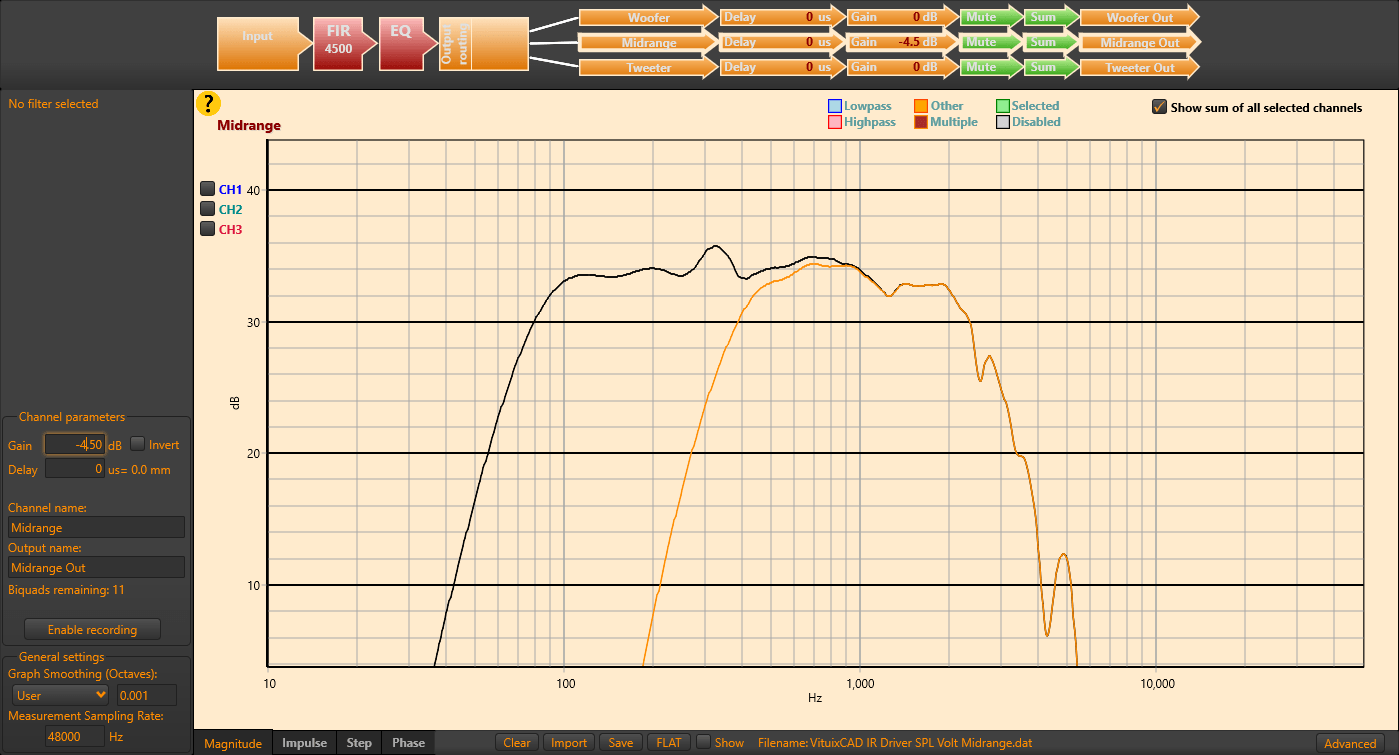This screenshot has width=1399, height=755.
Task: Click 'Biquads remaining: 11' text
Action: click(66, 590)
